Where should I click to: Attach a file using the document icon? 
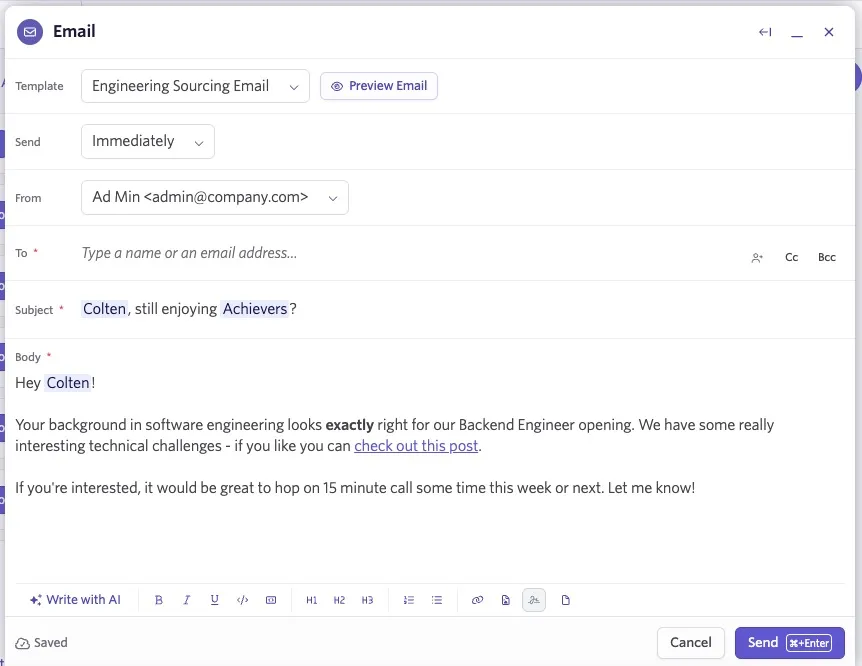point(566,600)
